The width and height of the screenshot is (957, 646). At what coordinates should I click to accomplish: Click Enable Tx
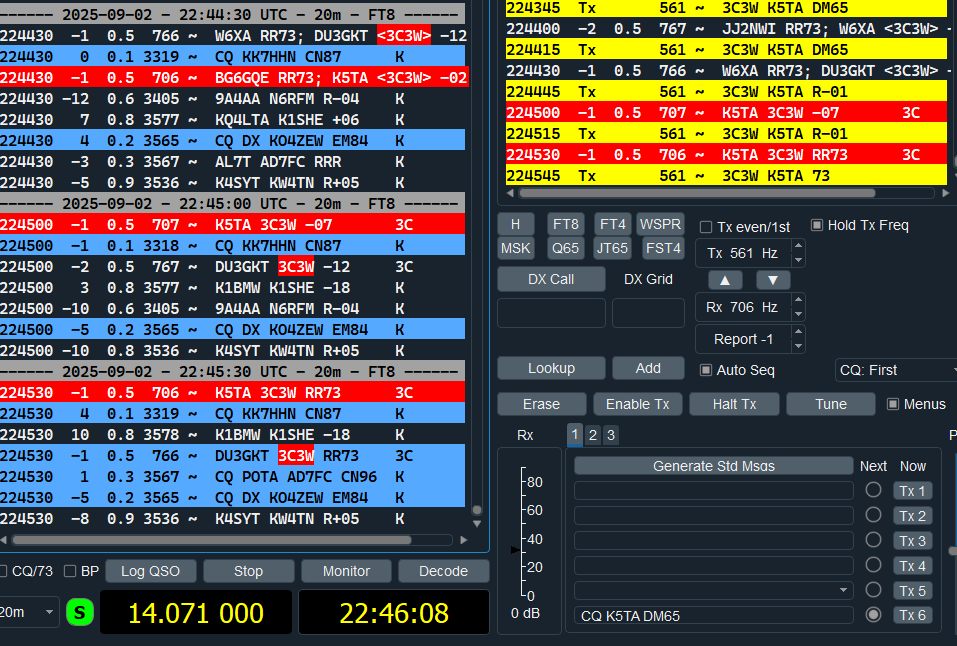638,404
